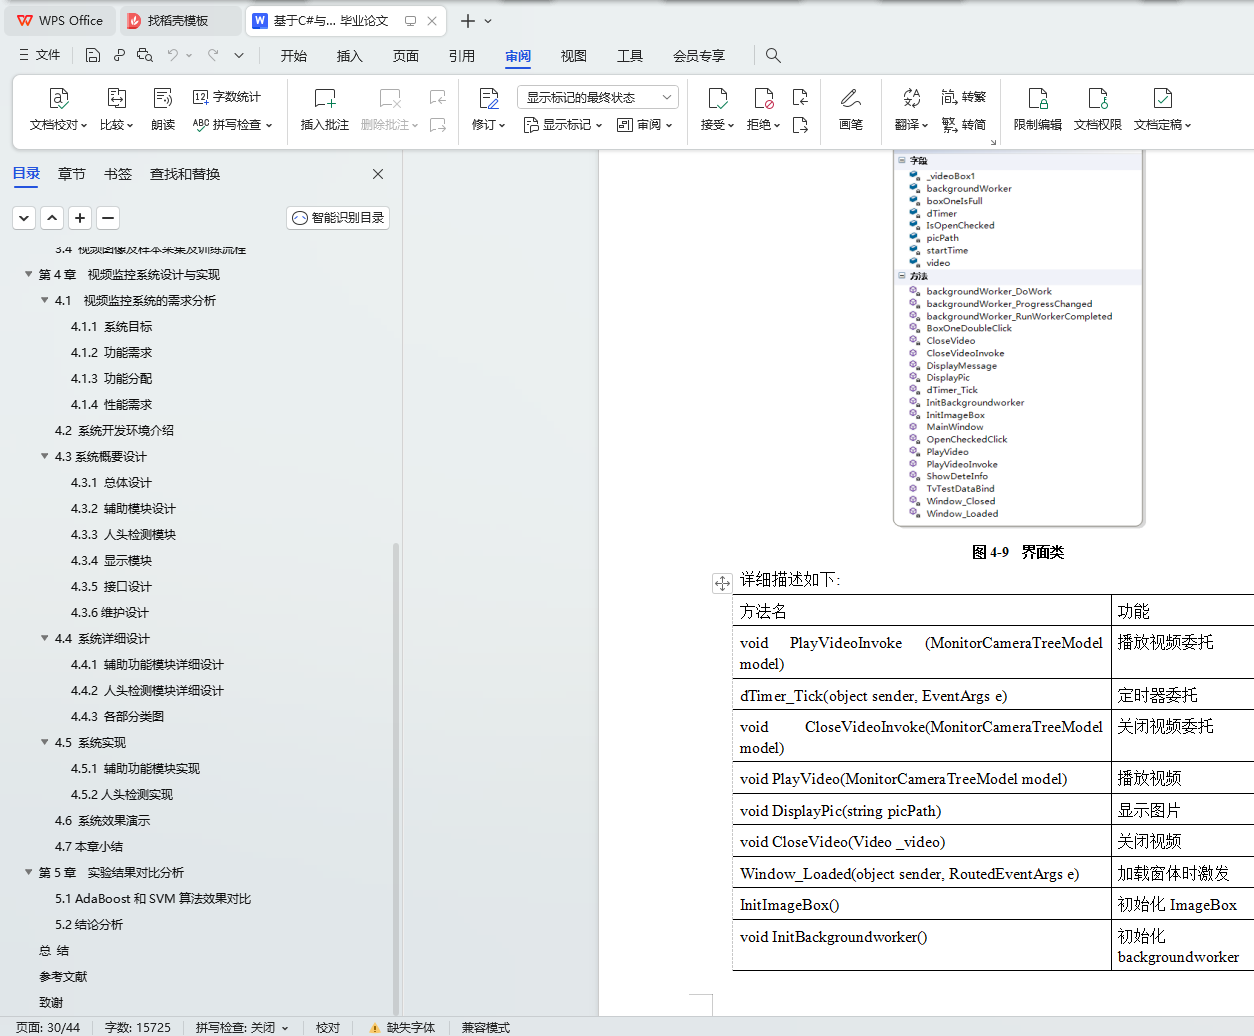Convert text with 转繁 simplified-to-traditional
Viewport: 1254px width, 1036px height.
point(964,97)
